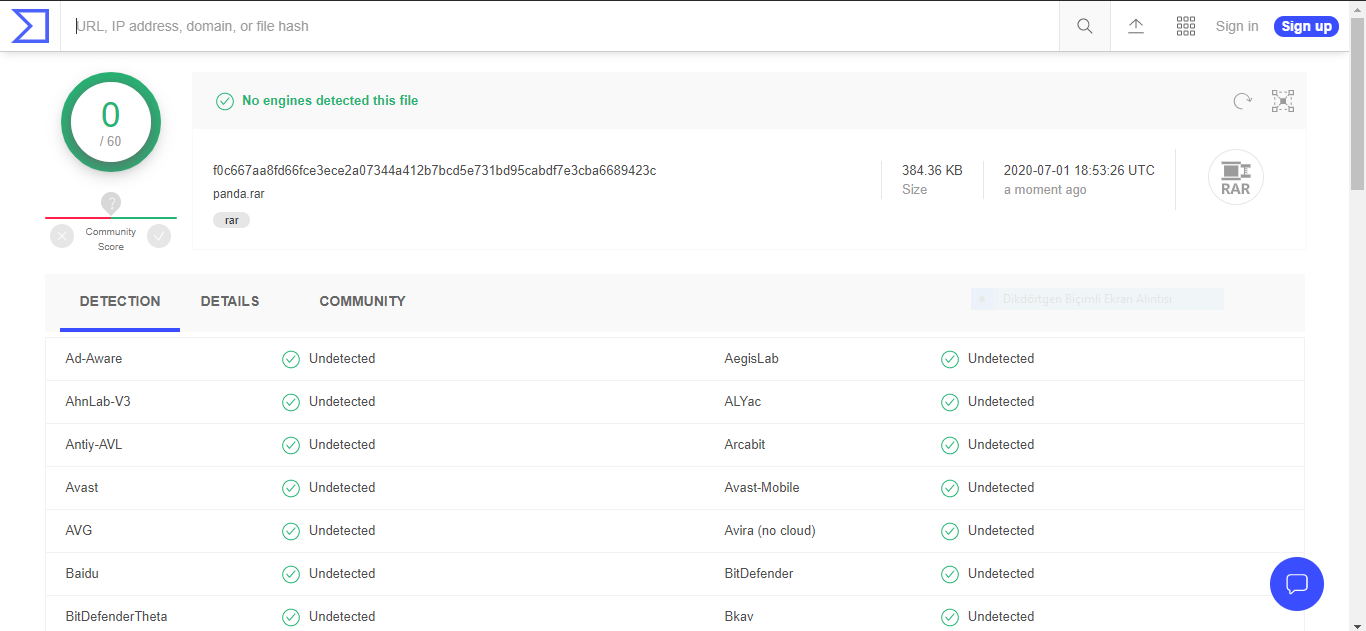The image size is (1366, 631).
Task: Switch to the COMMUNITY tab
Action: (x=362, y=301)
